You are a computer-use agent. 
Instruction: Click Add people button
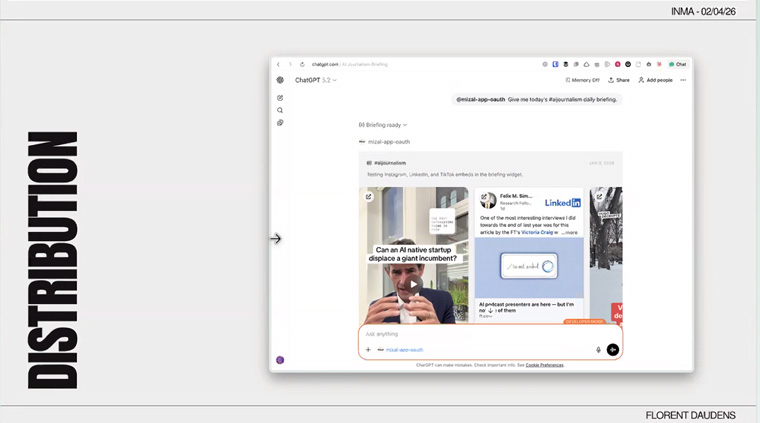pyautogui.click(x=655, y=80)
